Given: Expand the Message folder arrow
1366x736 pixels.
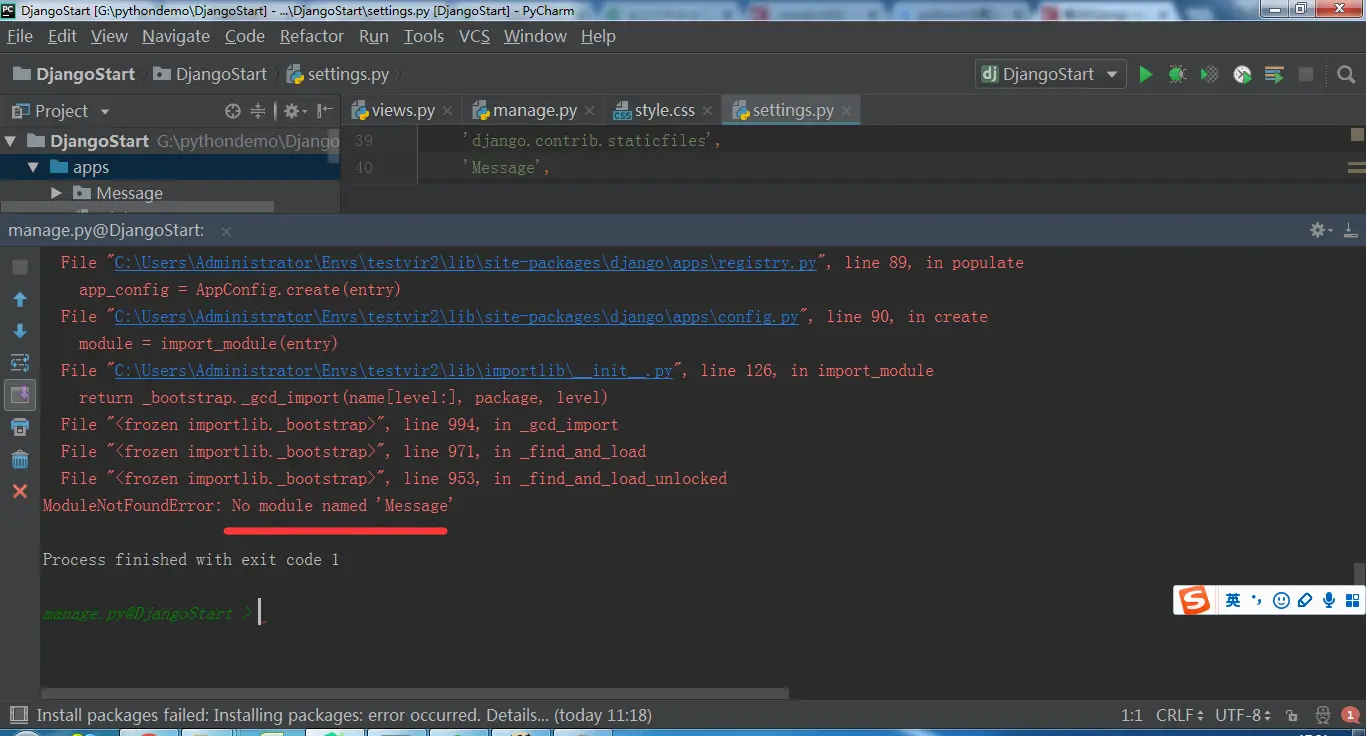Looking at the screenshot, I should coord(56,193).
